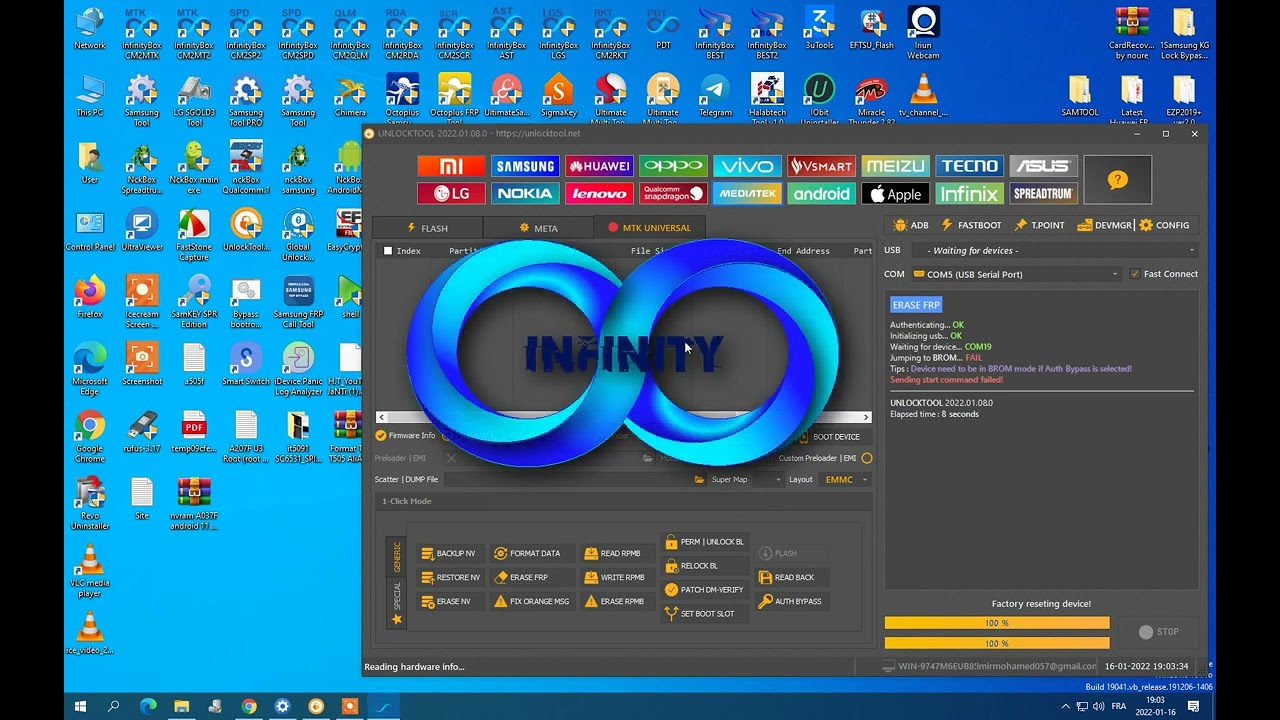Run the Backup NV operation

pos(448,553)
